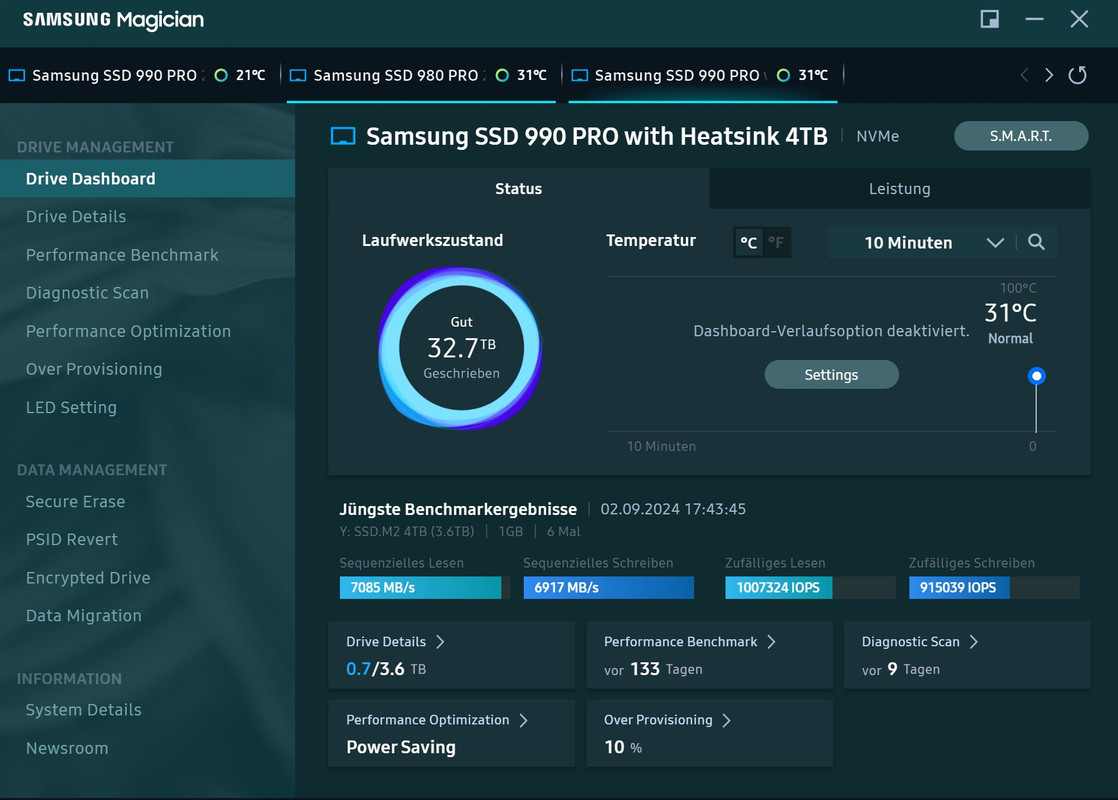The height and width of the screenshot is (800, 1118).
Task: Go to previous drive tabs arrow
Action: point(1024,75)
